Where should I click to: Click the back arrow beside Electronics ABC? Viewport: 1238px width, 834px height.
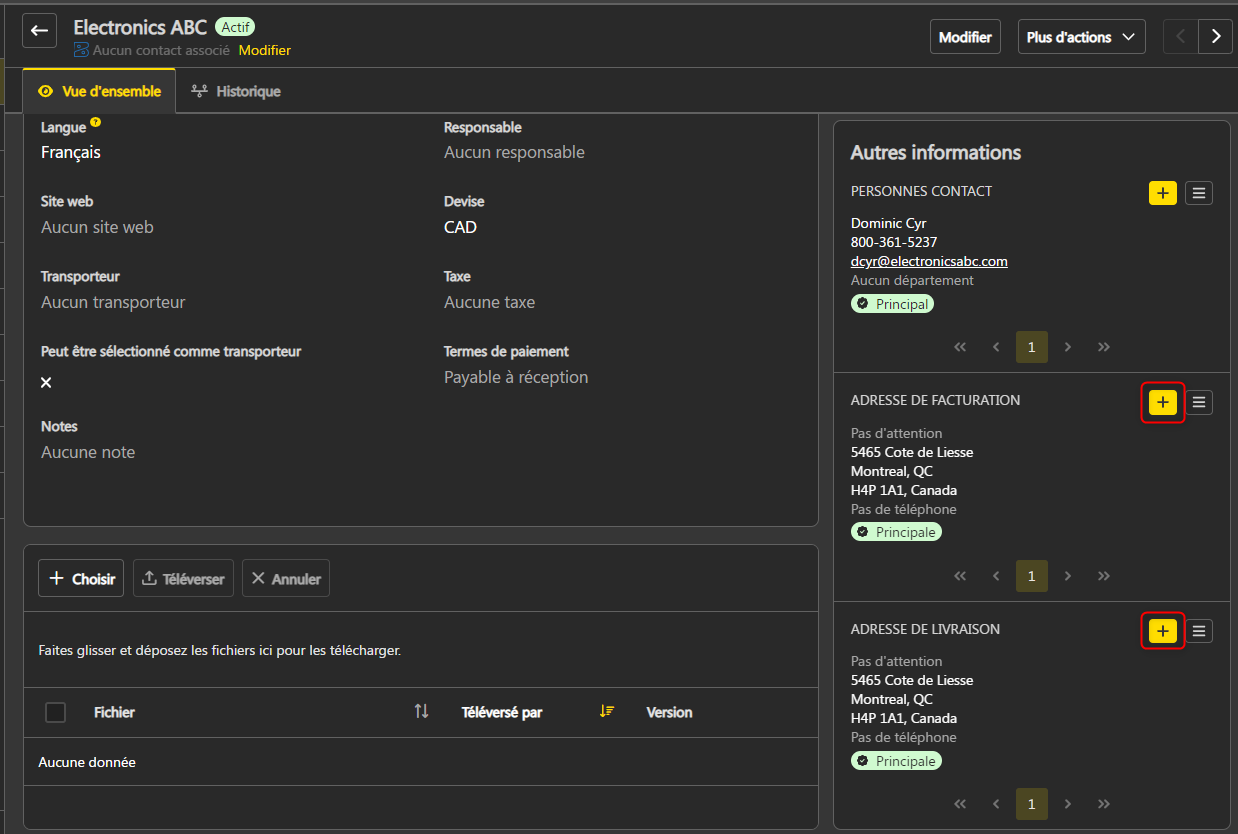(39, 30)
